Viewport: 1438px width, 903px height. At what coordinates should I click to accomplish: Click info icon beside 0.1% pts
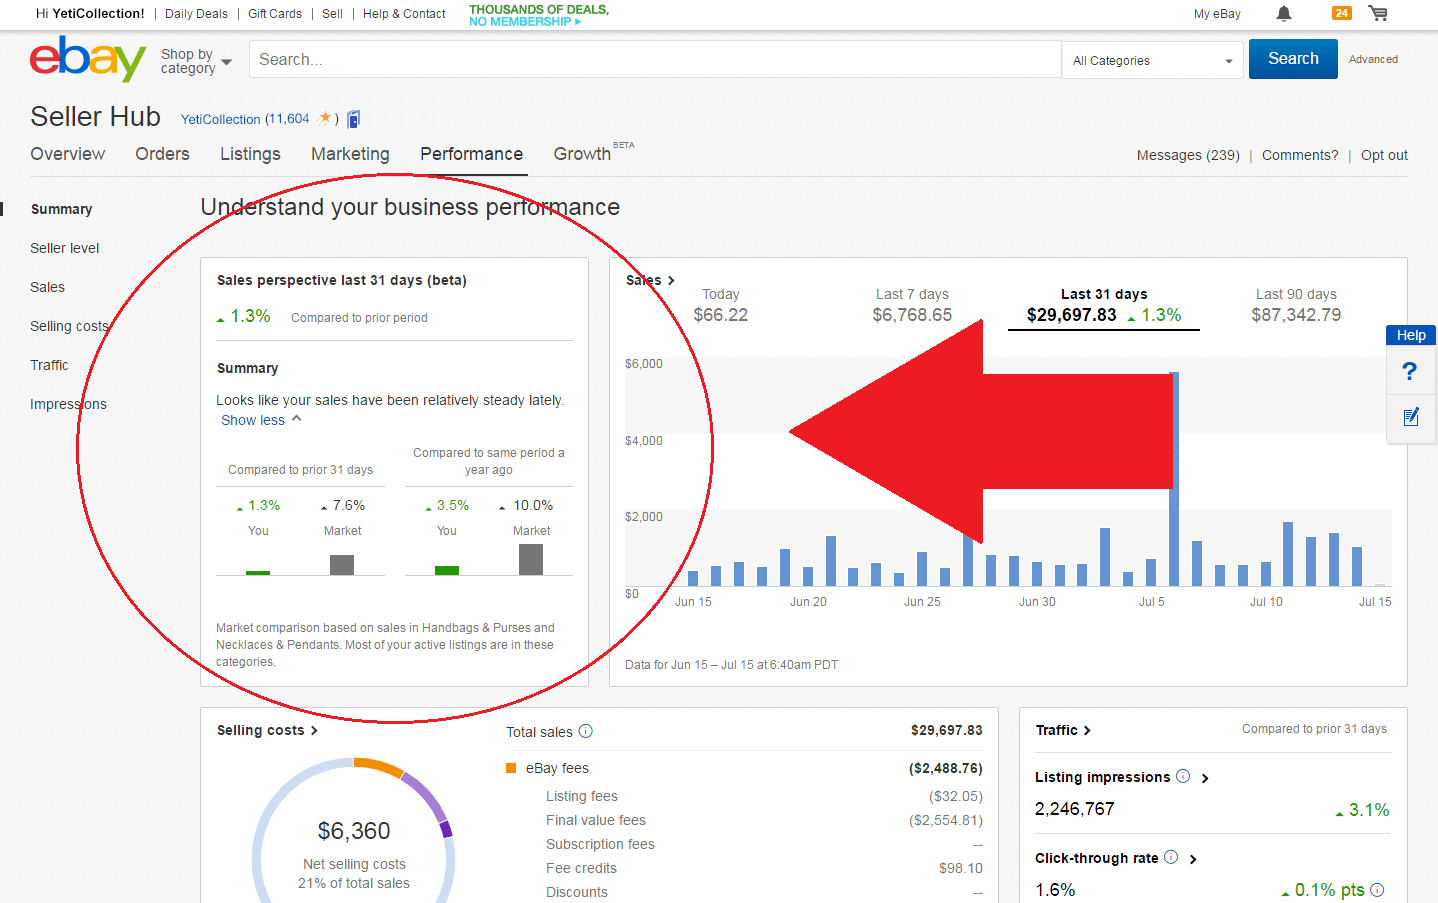coord(1377,890)
